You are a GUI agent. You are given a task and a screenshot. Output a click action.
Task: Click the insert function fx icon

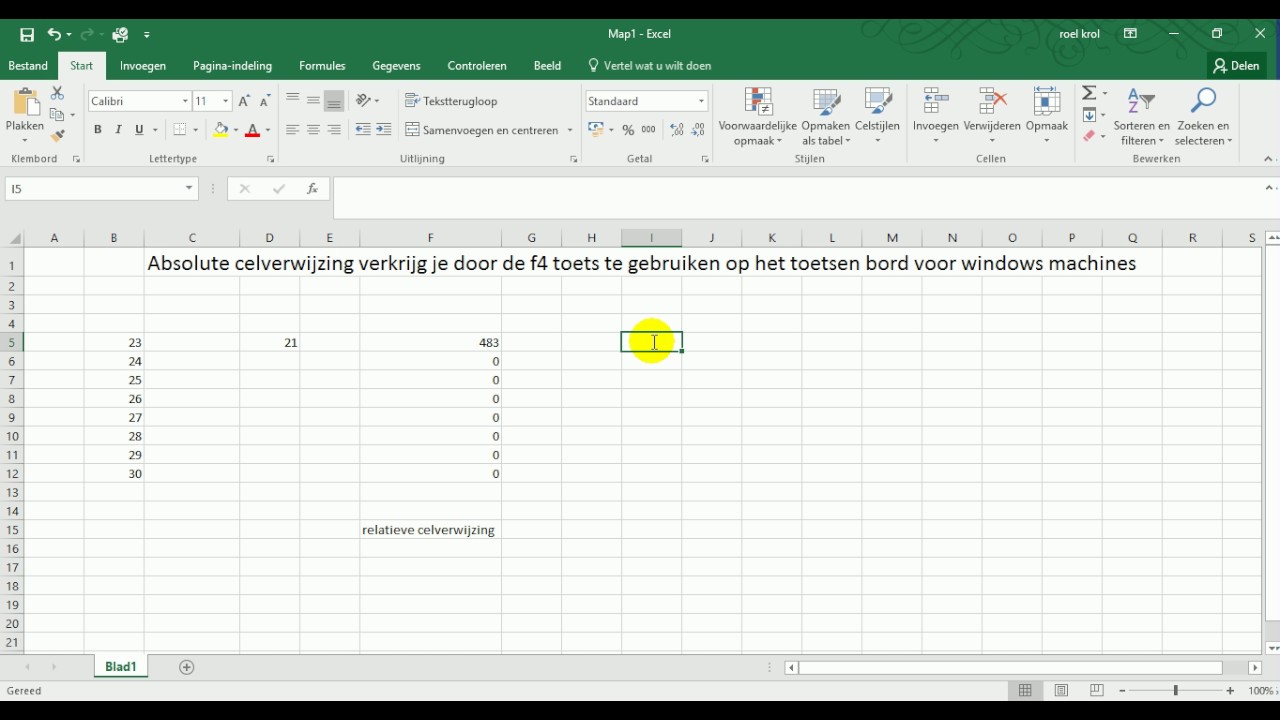click(312, 188)
